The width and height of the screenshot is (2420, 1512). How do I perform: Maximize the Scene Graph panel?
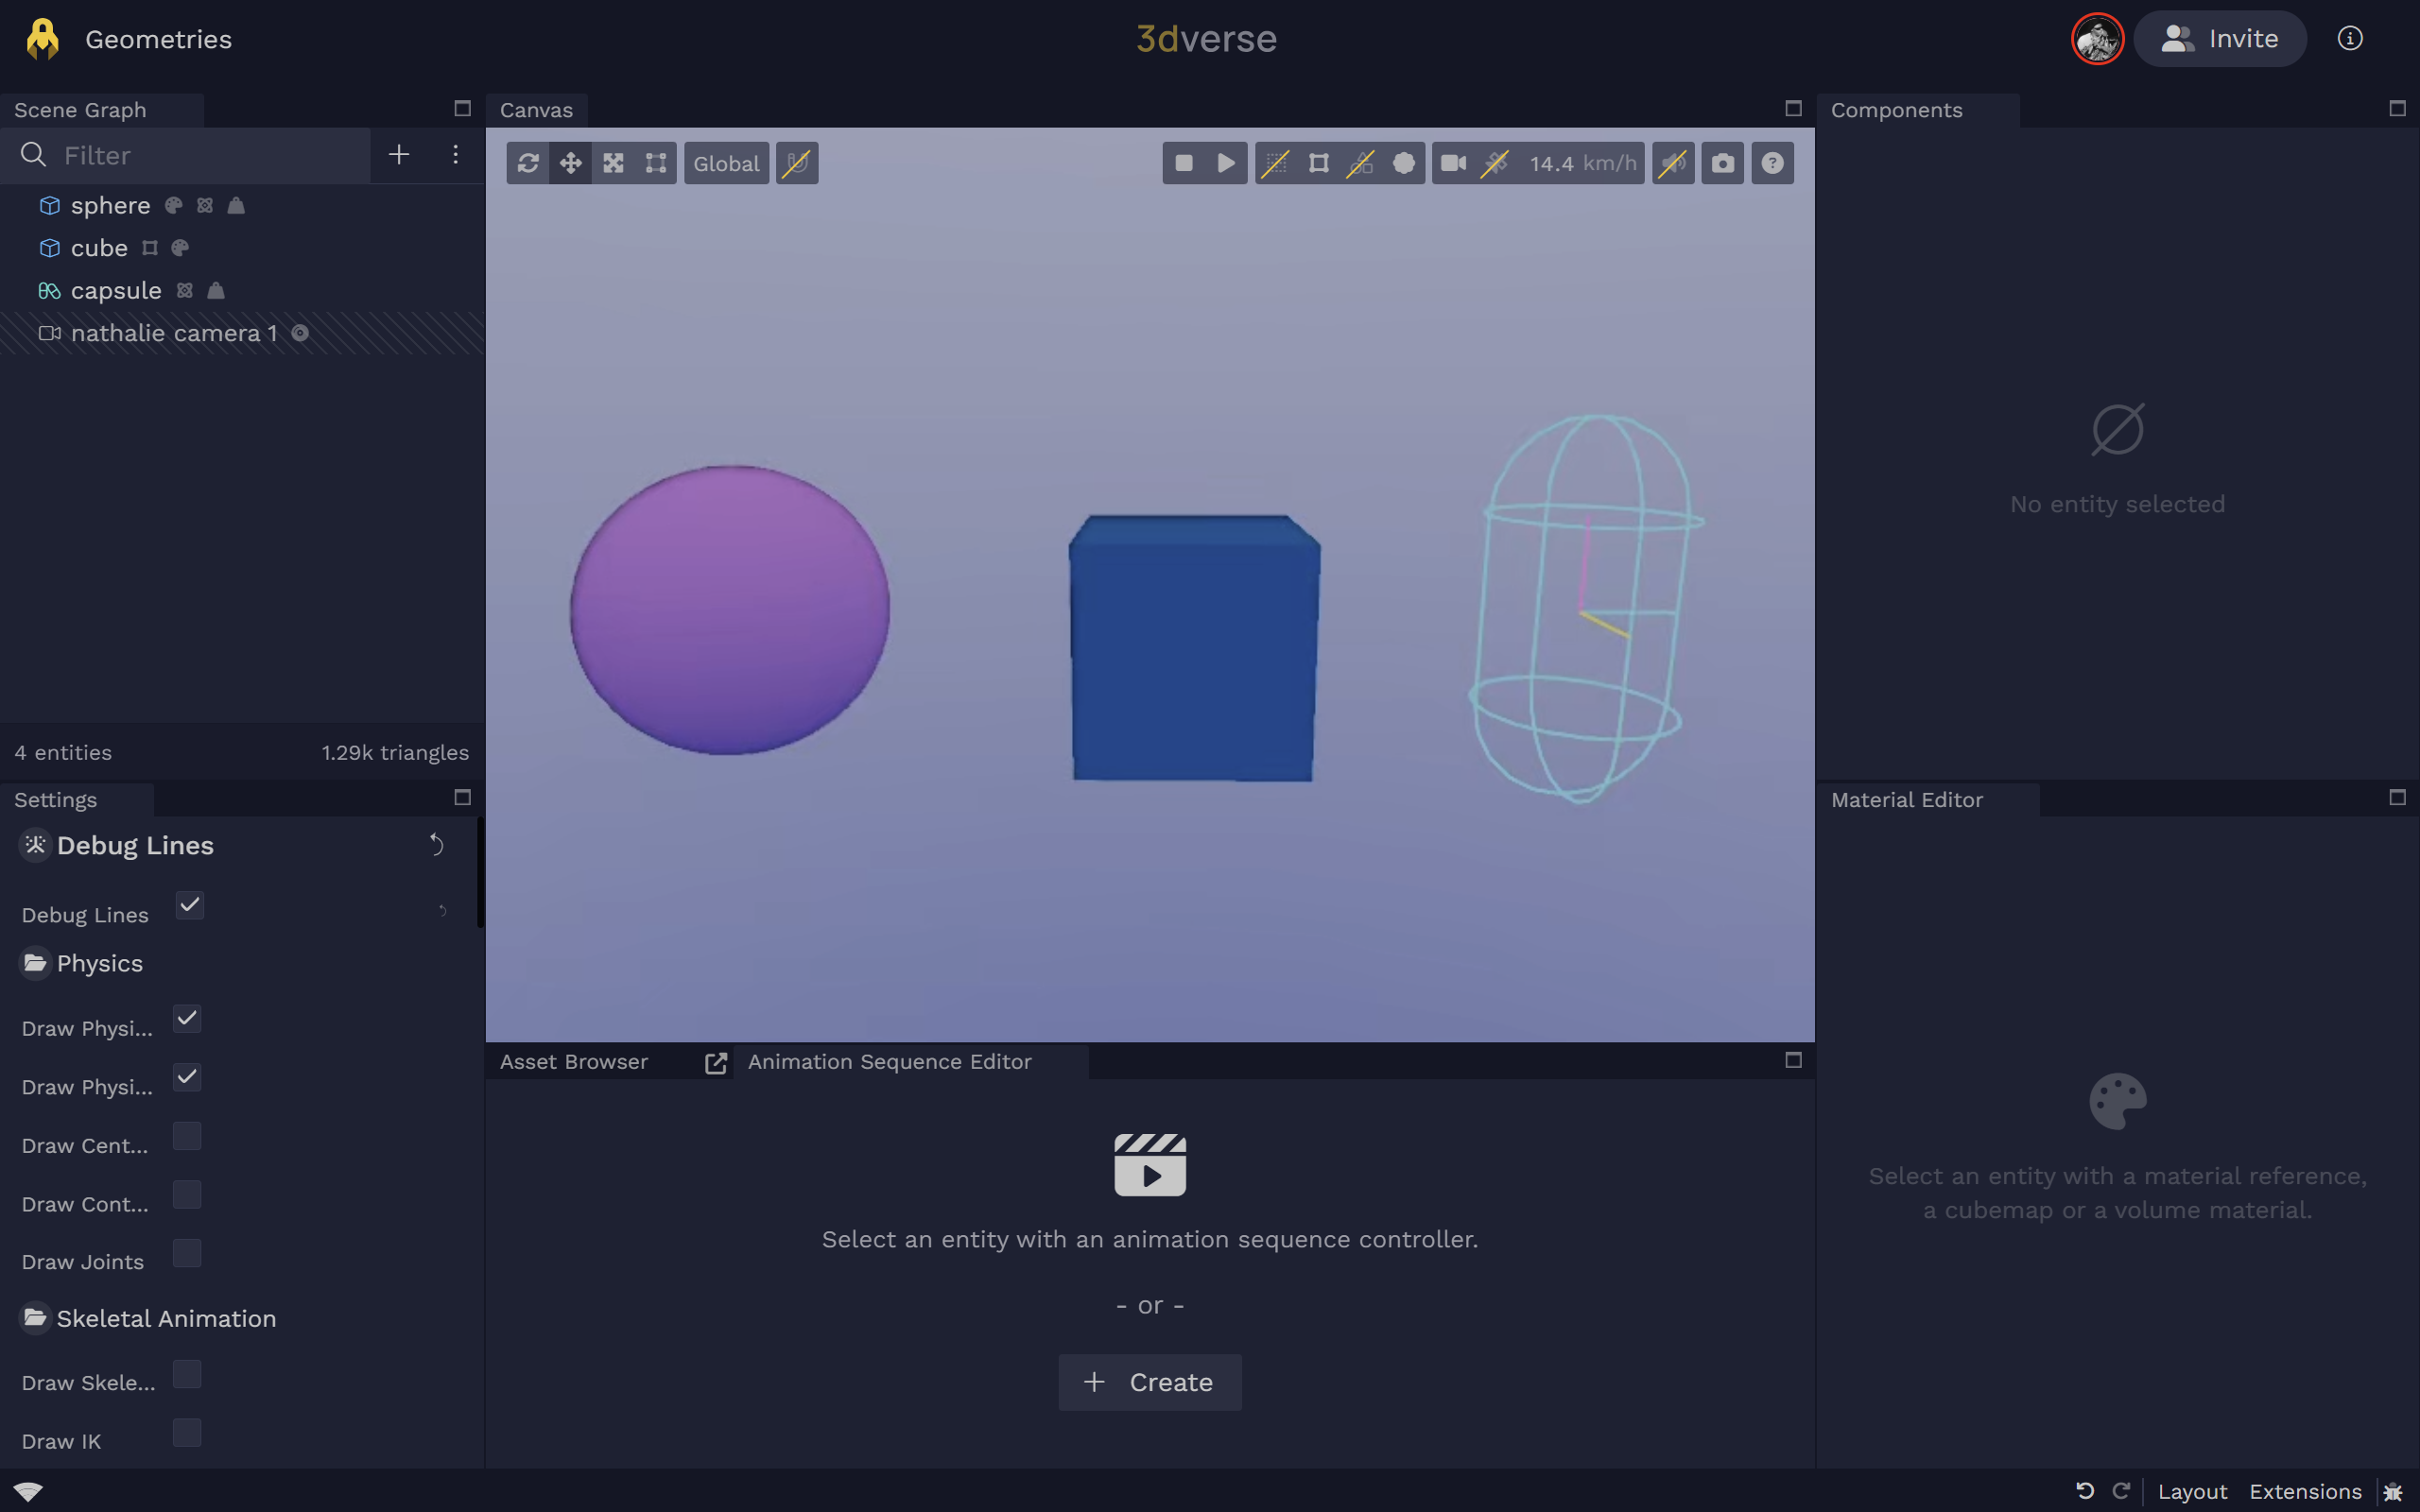[x=462, y=108]
